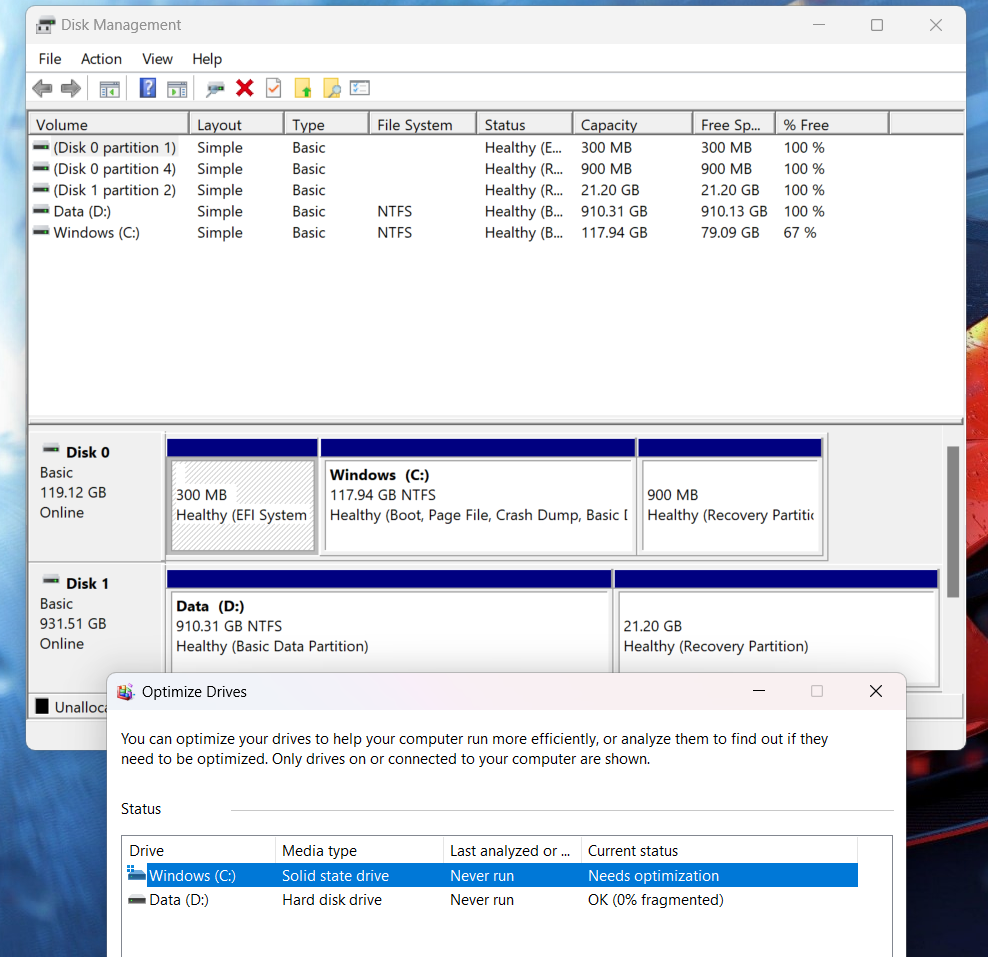Click the Media type column header in Optimize Drives
988x957 pixels.
click(359, 851)
